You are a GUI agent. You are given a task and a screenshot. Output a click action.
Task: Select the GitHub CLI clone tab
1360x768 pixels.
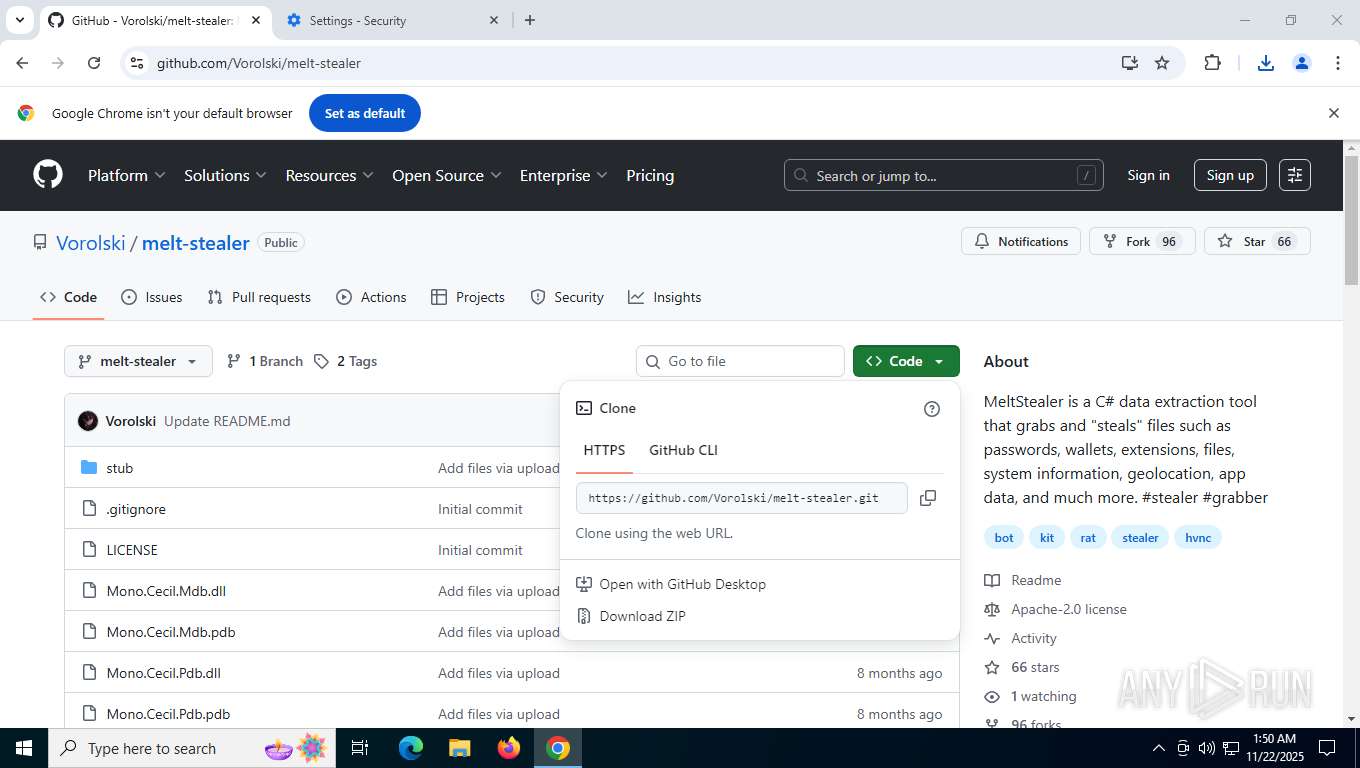683,450
